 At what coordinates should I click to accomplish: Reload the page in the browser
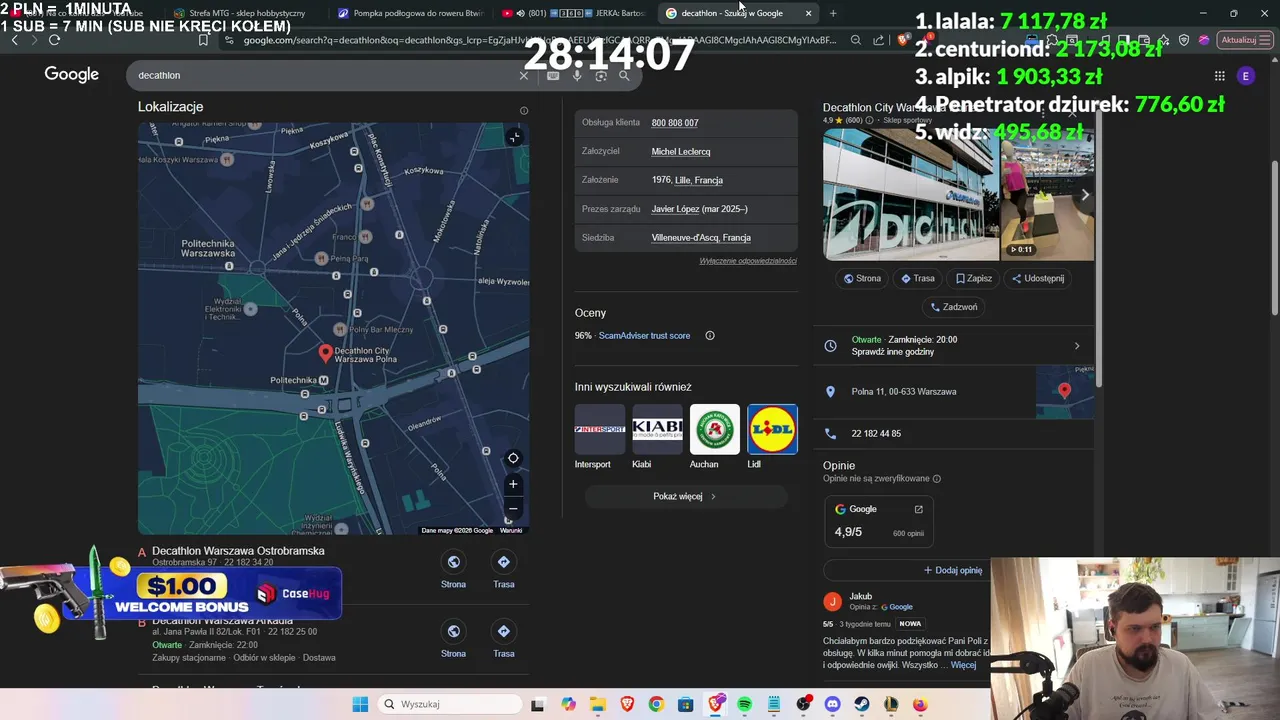tap(54, 40)
